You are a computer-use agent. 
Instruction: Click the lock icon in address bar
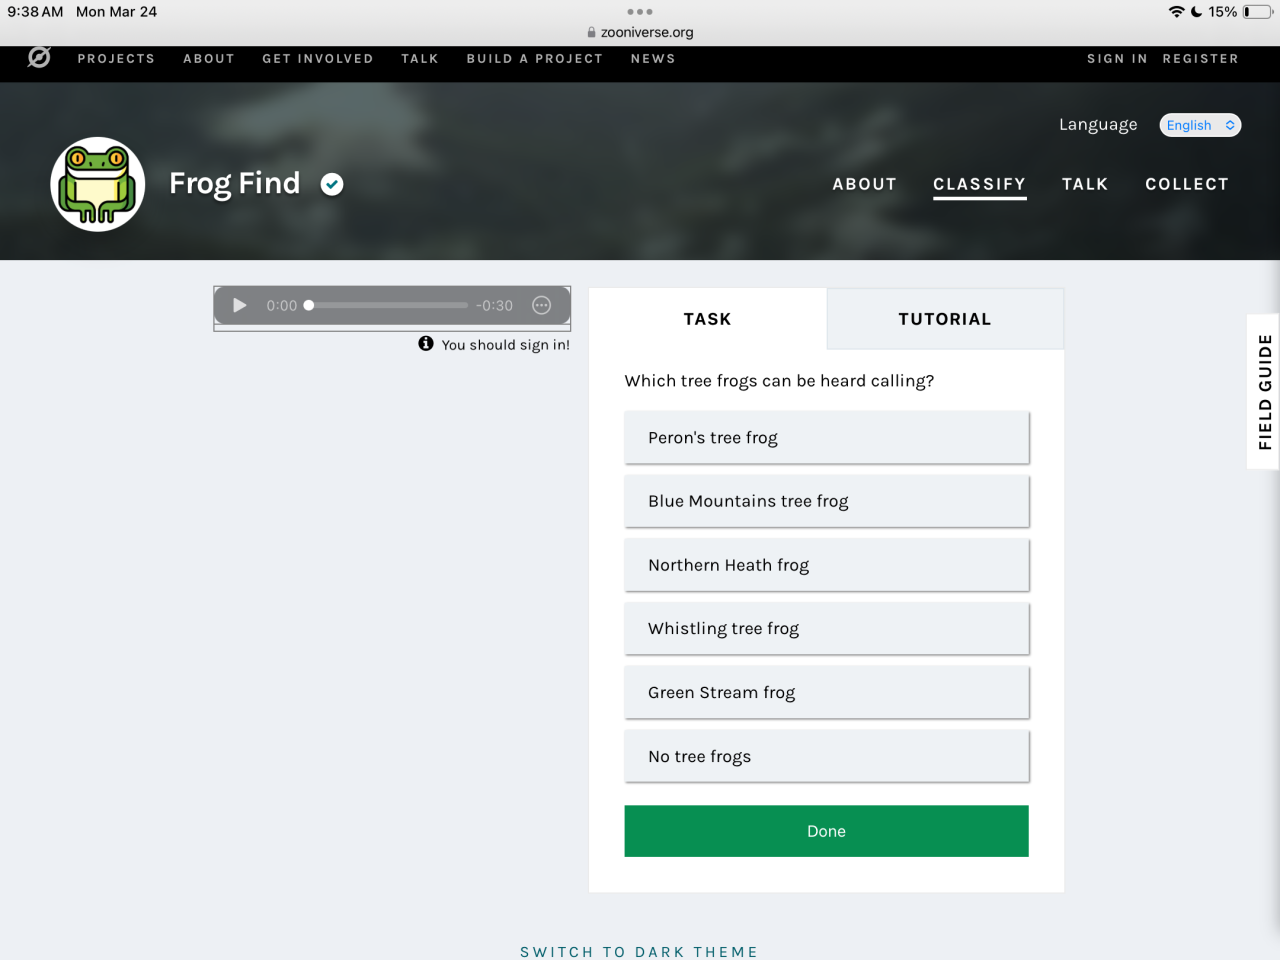tap(592, 32)
